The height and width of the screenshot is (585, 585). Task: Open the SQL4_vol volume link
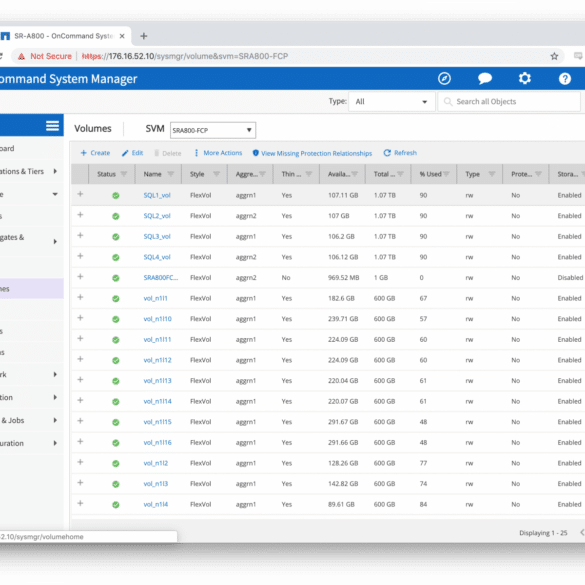coord(157,257)
